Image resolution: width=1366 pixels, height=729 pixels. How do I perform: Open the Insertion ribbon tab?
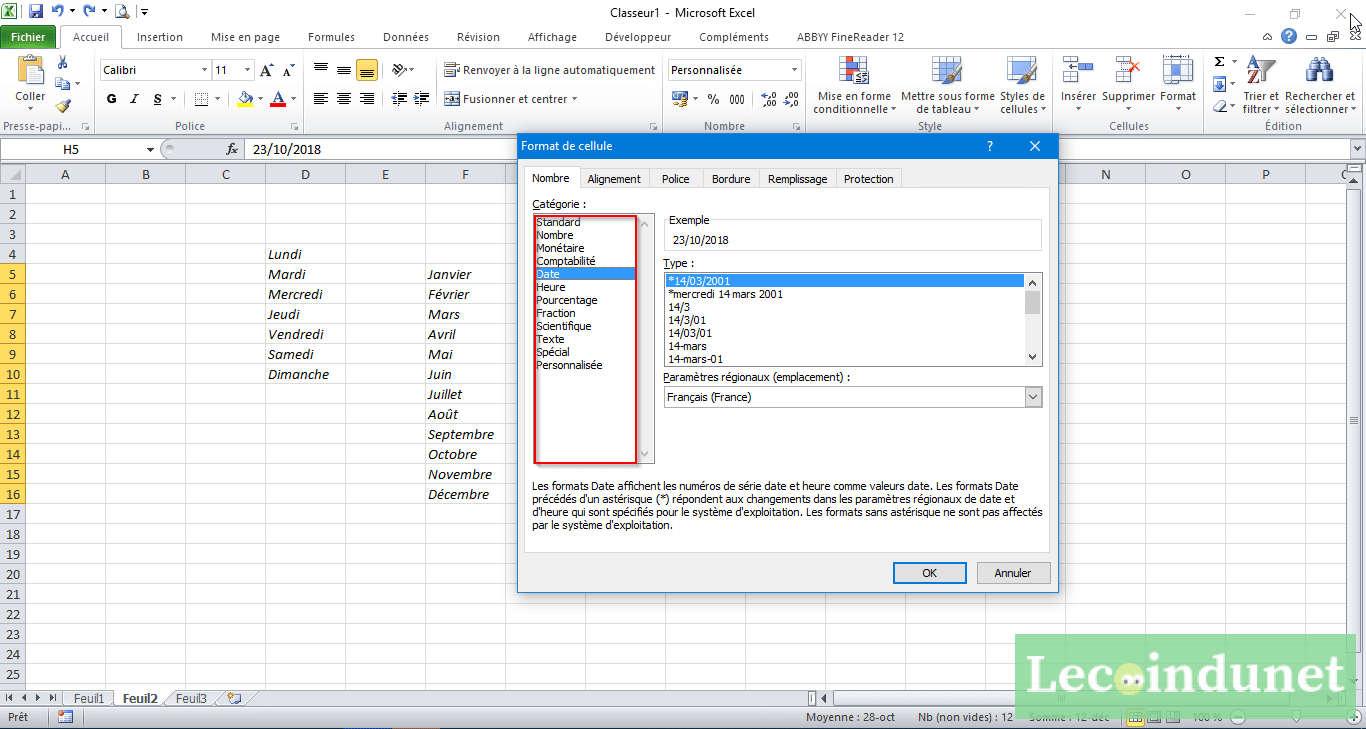pyautogui.click(x=161, y=36)
